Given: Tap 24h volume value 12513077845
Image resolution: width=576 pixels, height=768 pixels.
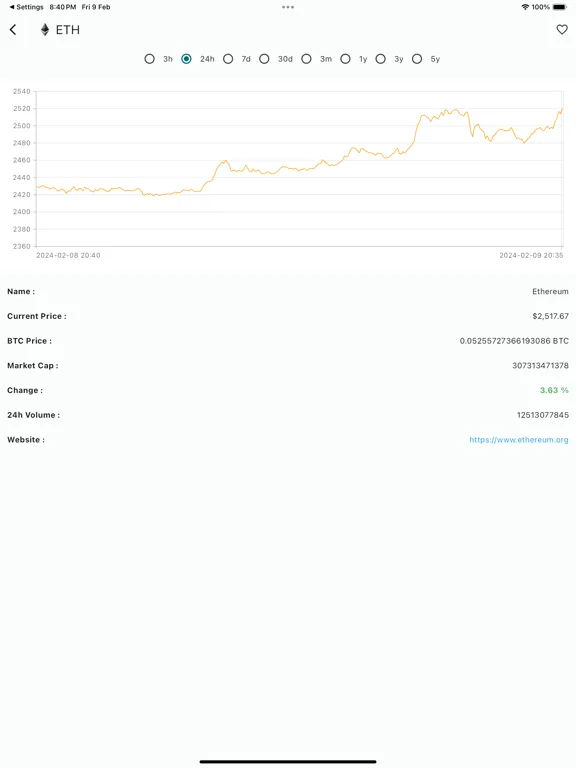Looking at the screenshot, I should click(x=543, y=415).
